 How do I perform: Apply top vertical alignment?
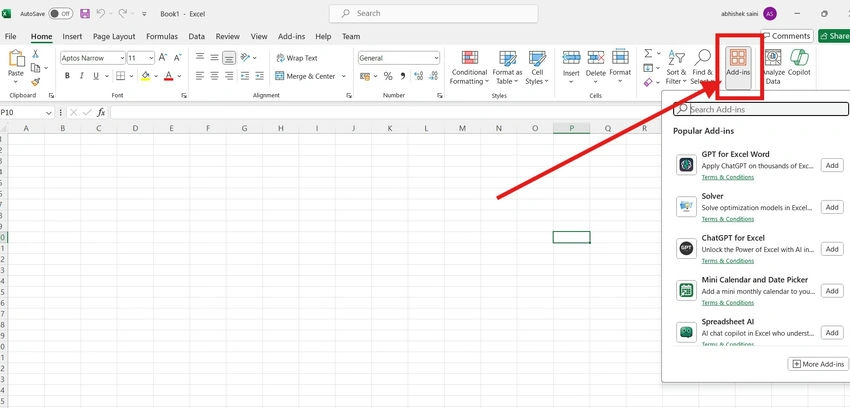[200, 57]
